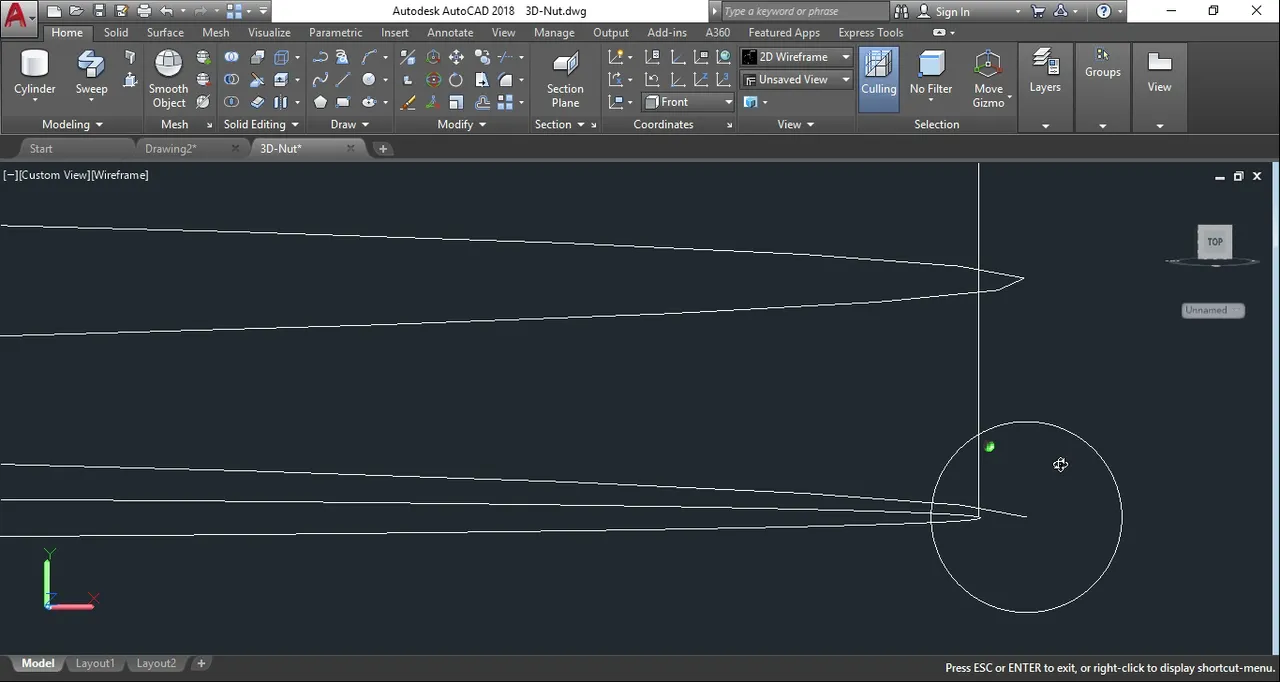Viewport: 1280px width, 682px height.
Task: Select the Cylinder solid tool
Action: pyautogui.click(x=35, y=74)
